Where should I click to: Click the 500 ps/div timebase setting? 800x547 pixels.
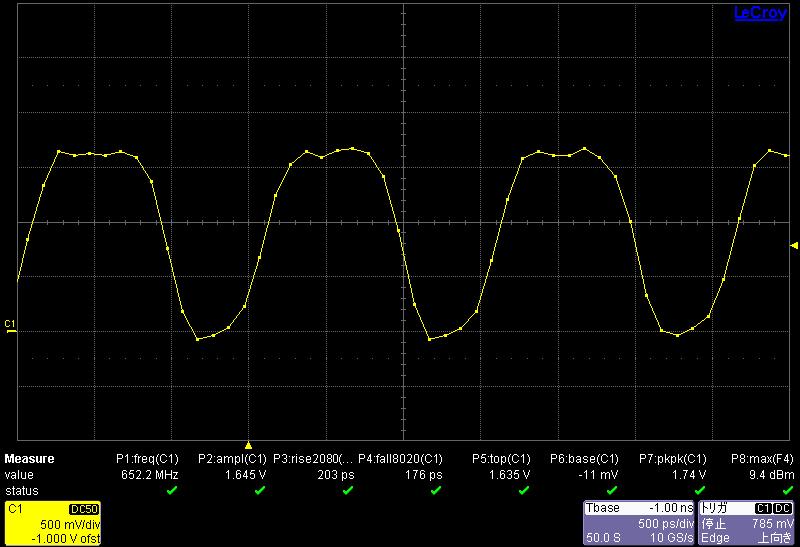(666, 524)
